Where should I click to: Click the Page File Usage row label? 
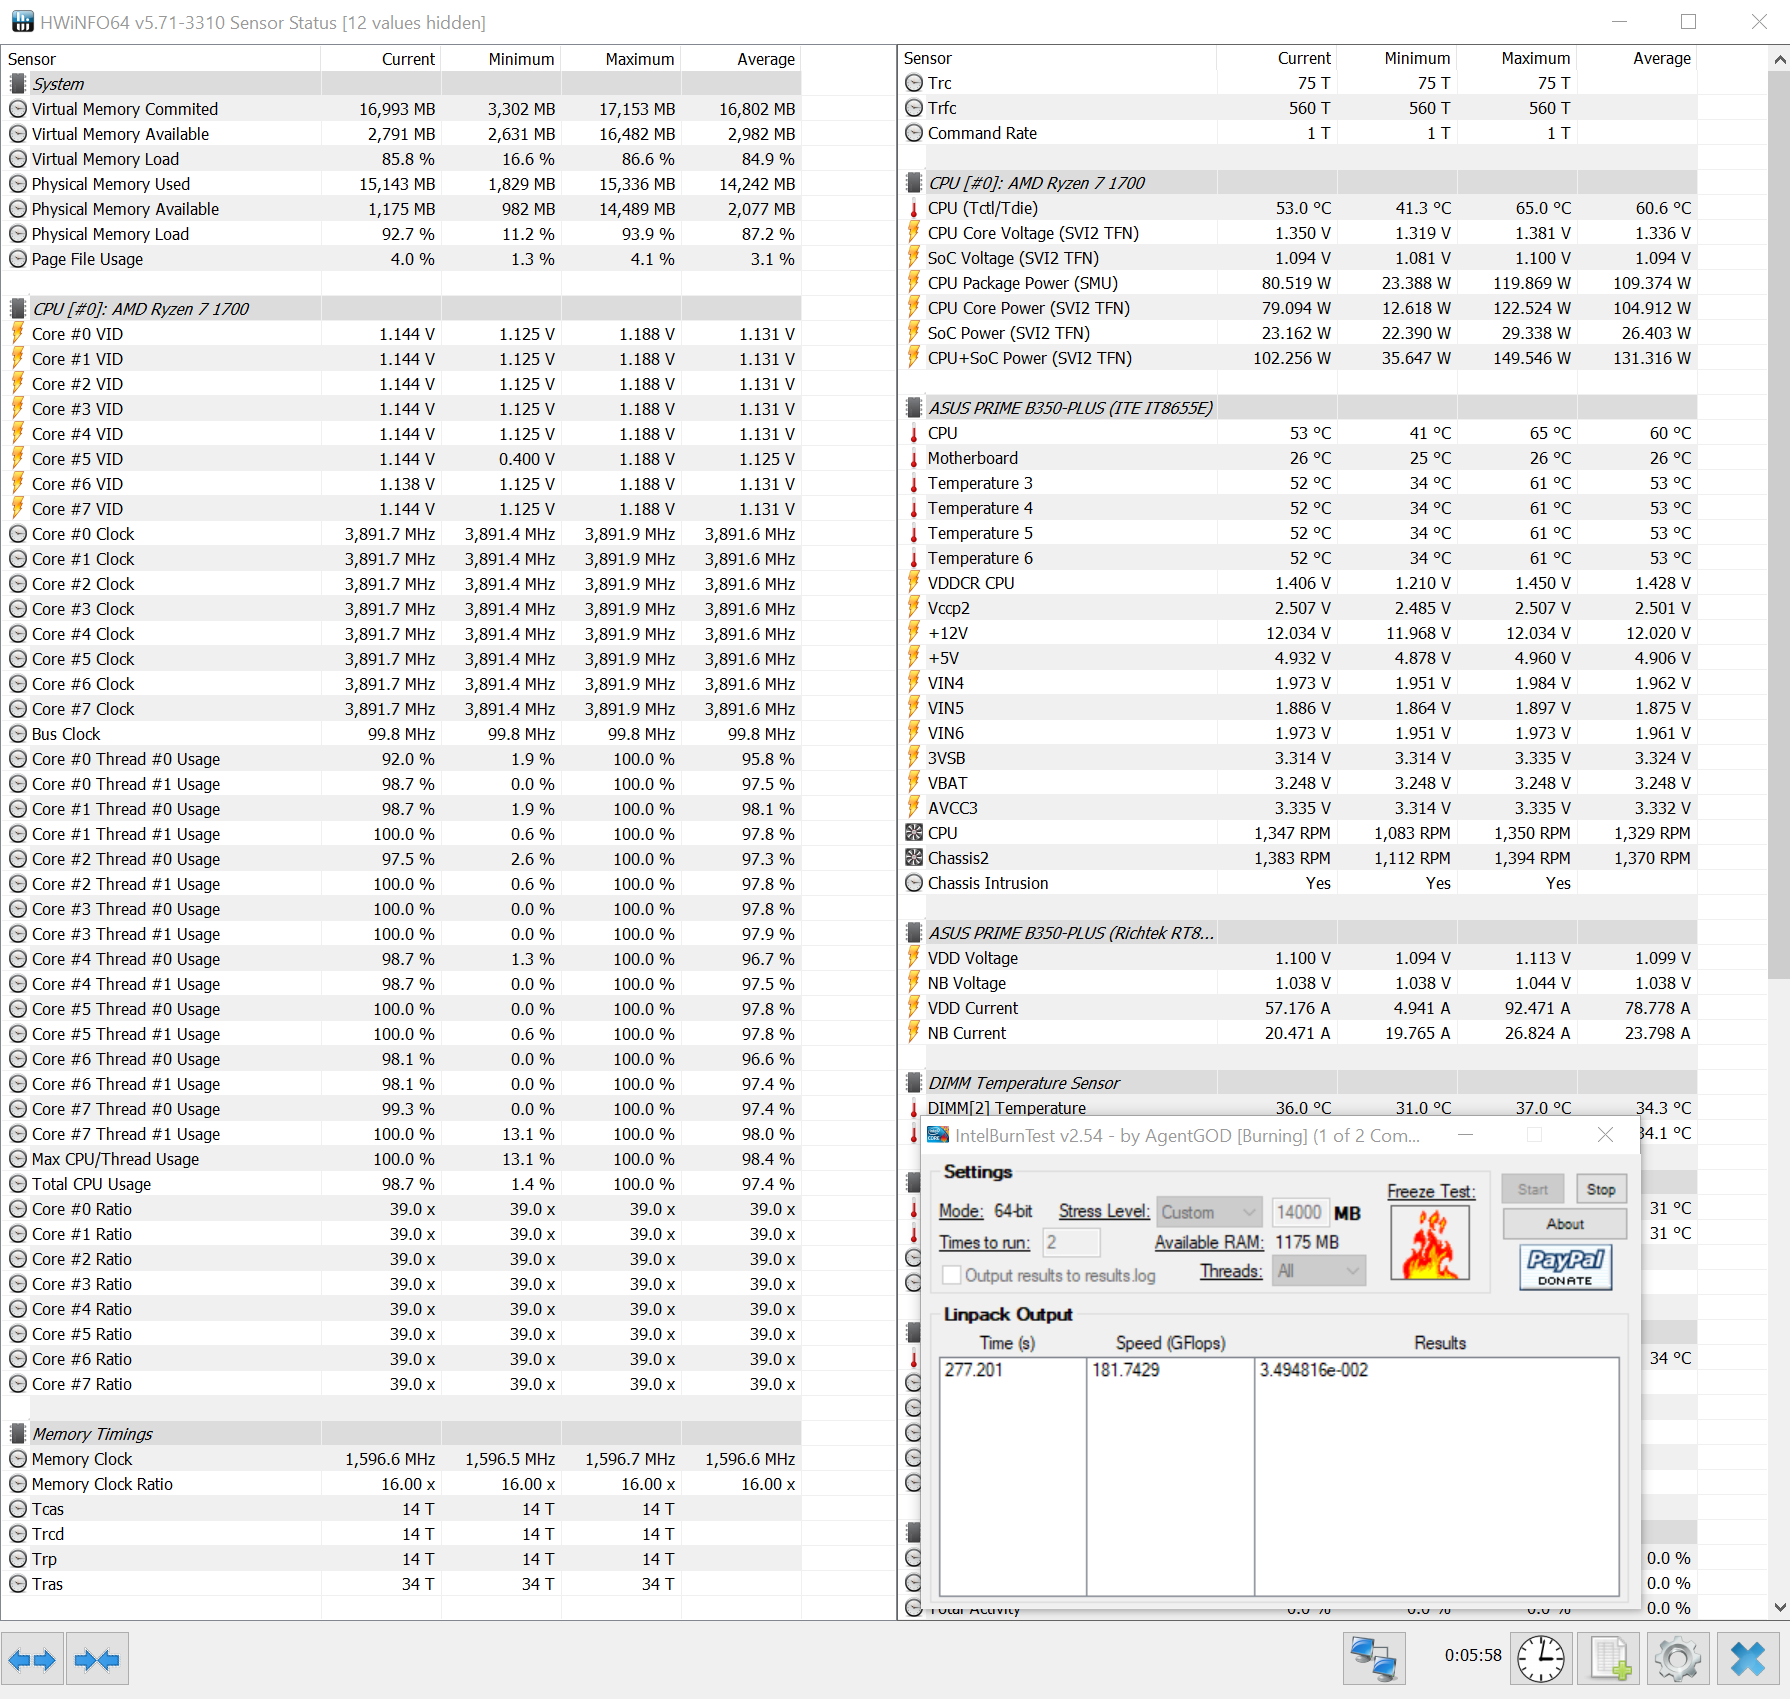pos(87,259)
